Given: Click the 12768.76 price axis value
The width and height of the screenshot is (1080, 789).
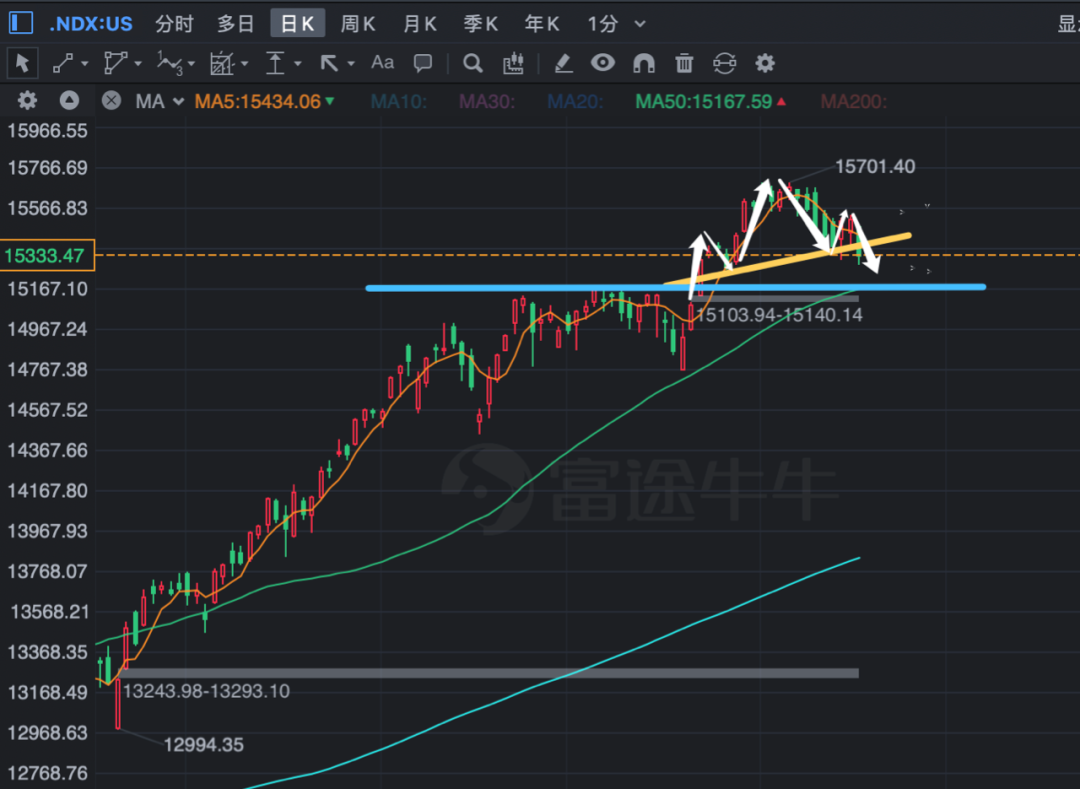Looking at the screenshot, I should [x=48, y=773].
